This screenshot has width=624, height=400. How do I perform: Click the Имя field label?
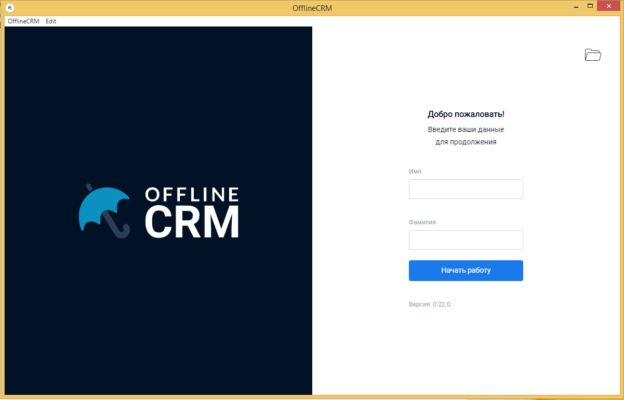coord(415,172)
